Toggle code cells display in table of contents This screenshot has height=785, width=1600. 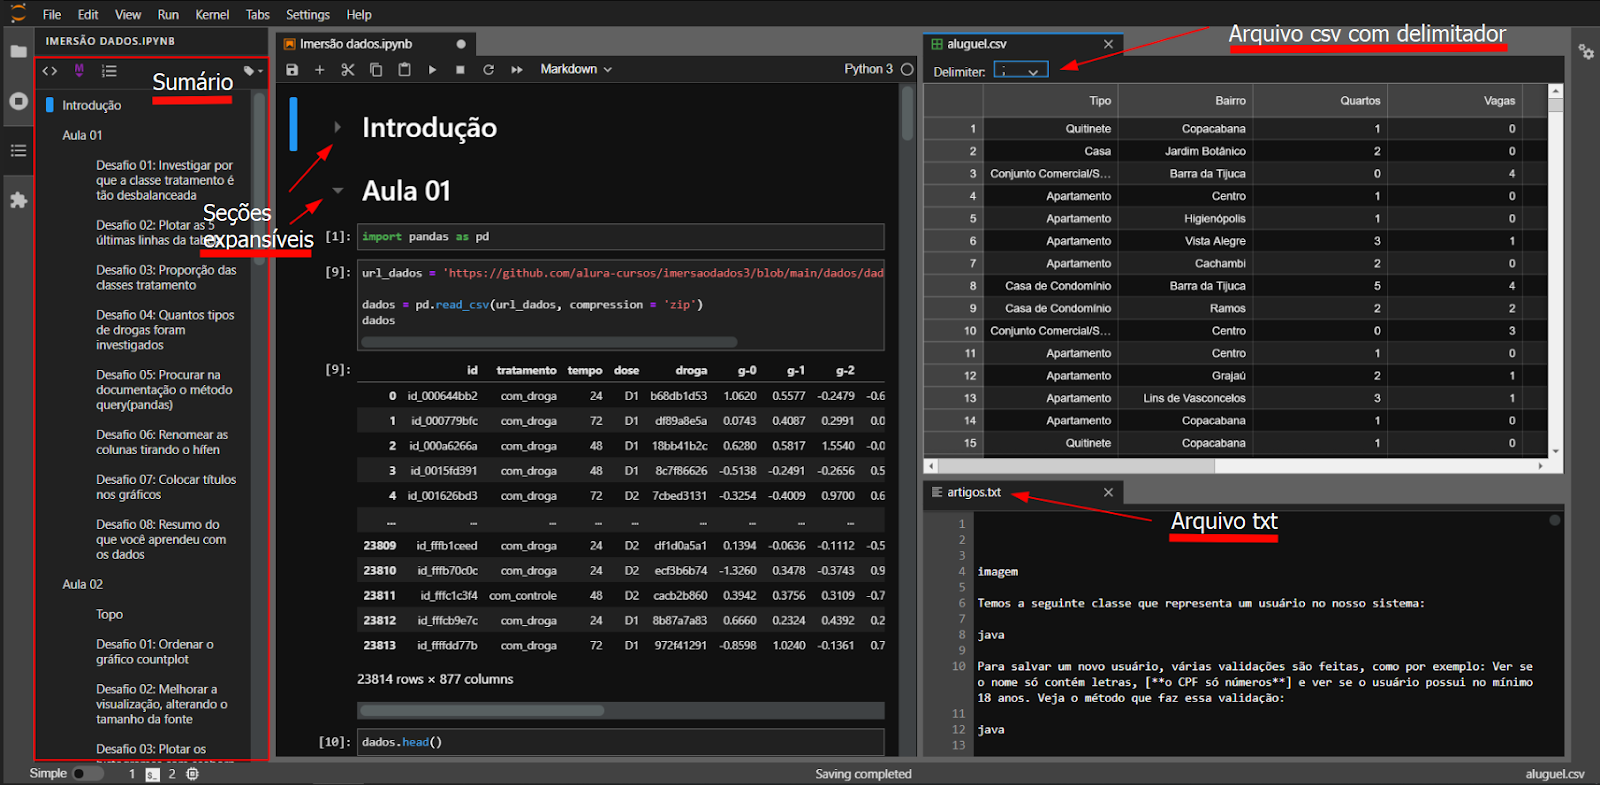click(x=50, y=71)
